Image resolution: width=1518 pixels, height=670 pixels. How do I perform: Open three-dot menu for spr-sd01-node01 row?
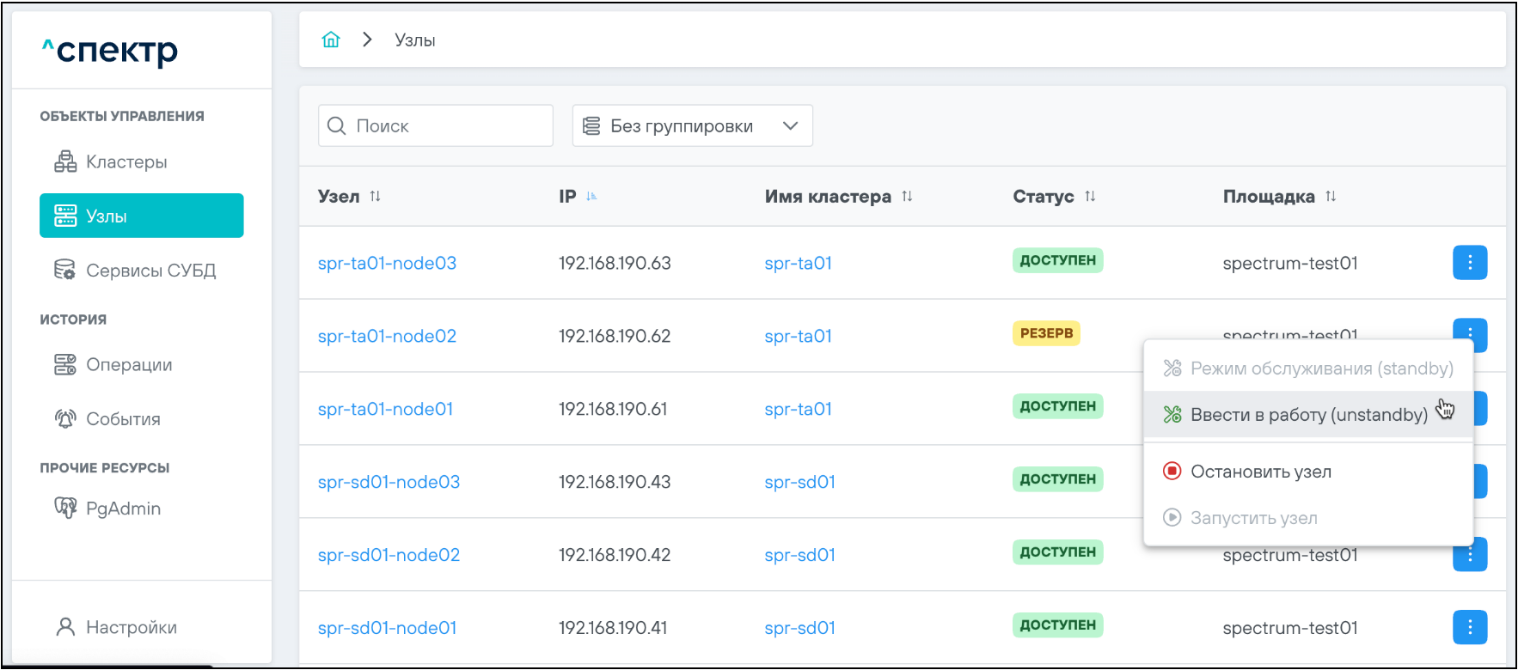[1469, 627]
